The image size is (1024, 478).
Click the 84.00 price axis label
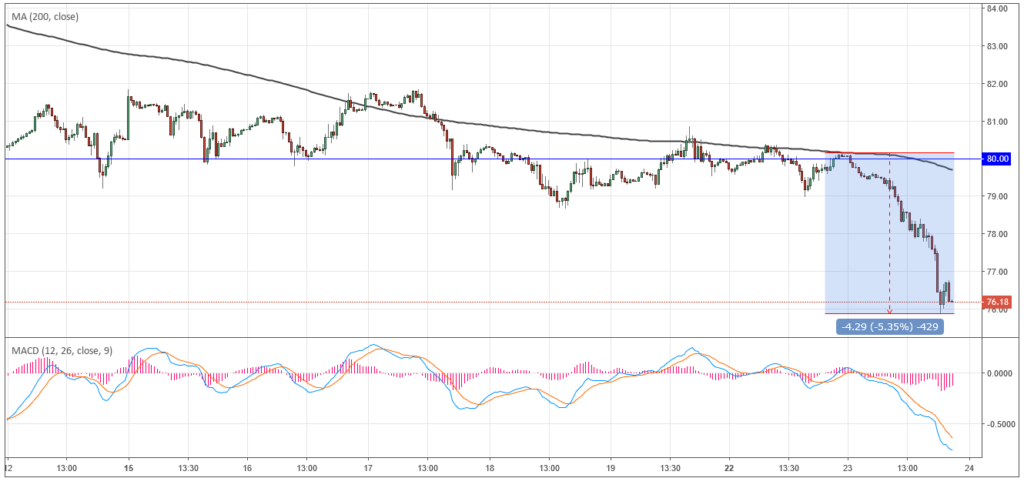pos(997,9)
